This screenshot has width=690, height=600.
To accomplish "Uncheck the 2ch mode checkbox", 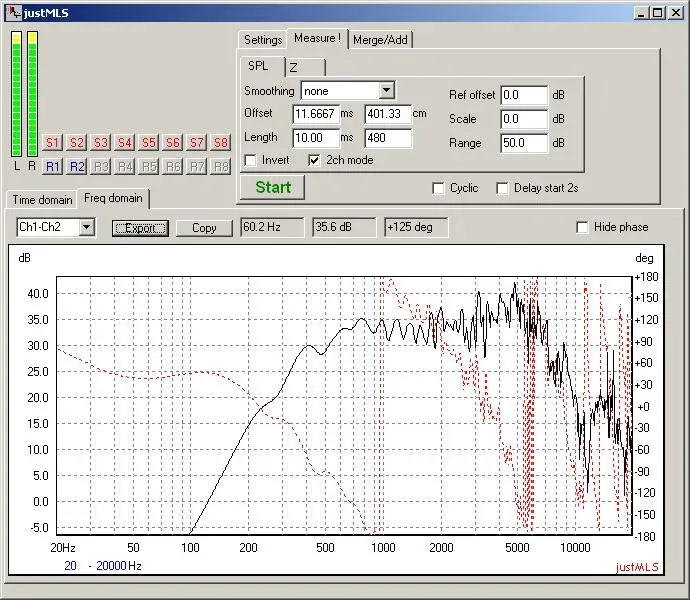I will 314,160.
